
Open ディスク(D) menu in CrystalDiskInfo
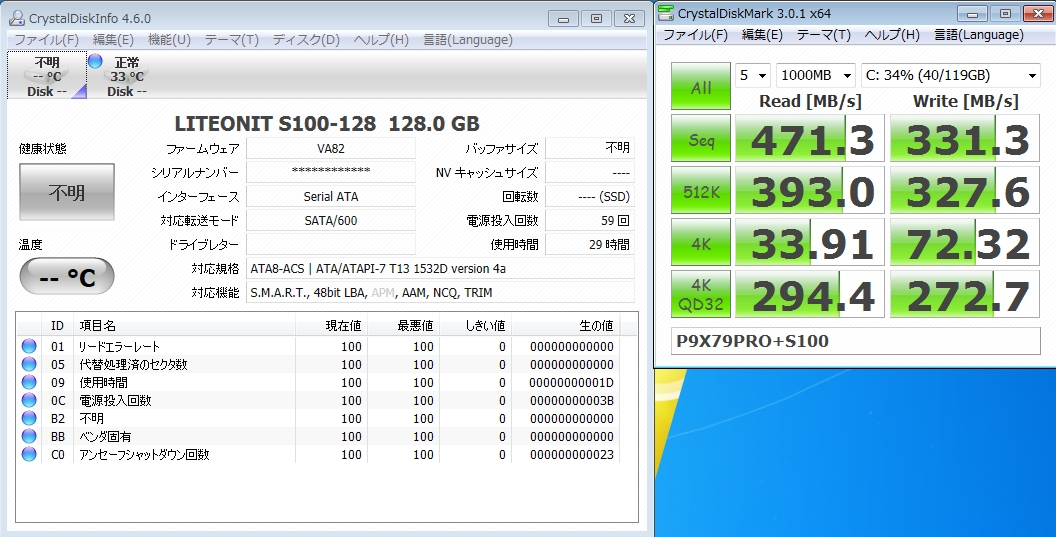pyautogui.click(x=306, y=40)
